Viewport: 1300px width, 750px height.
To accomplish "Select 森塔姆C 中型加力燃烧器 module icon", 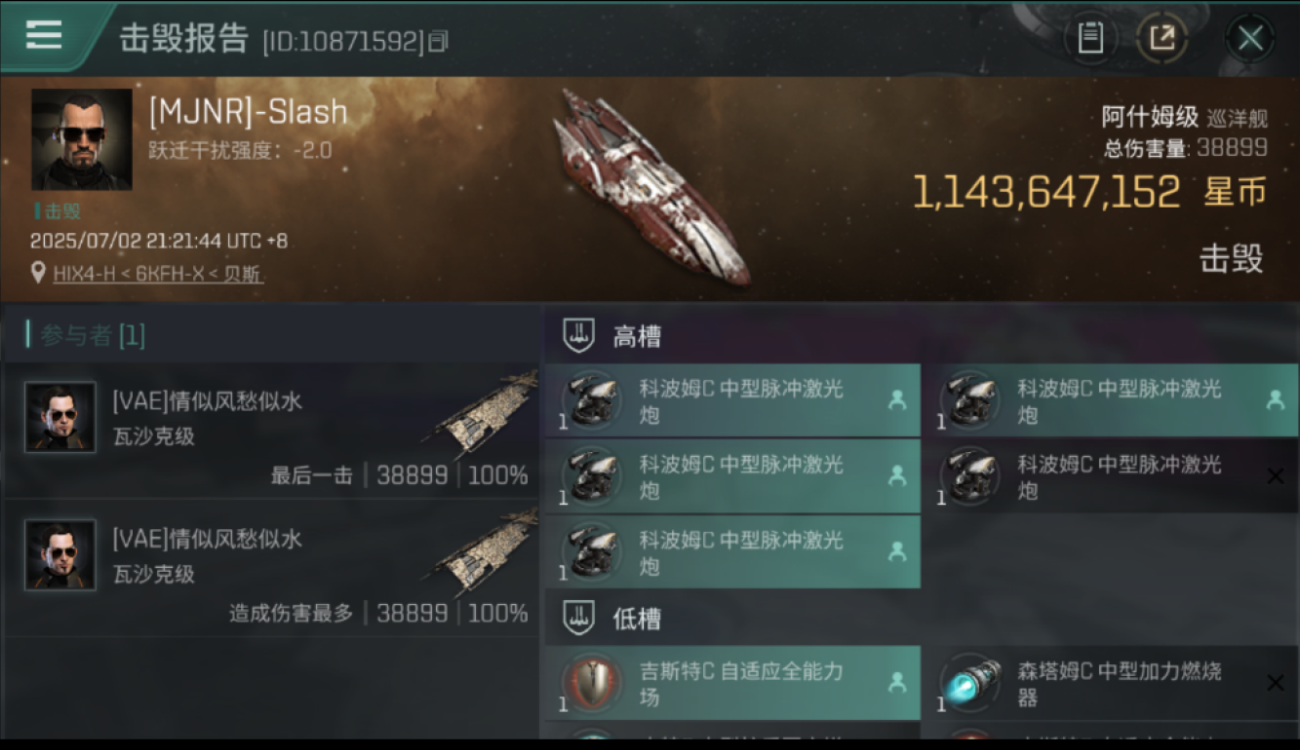I will coord(970,683).
